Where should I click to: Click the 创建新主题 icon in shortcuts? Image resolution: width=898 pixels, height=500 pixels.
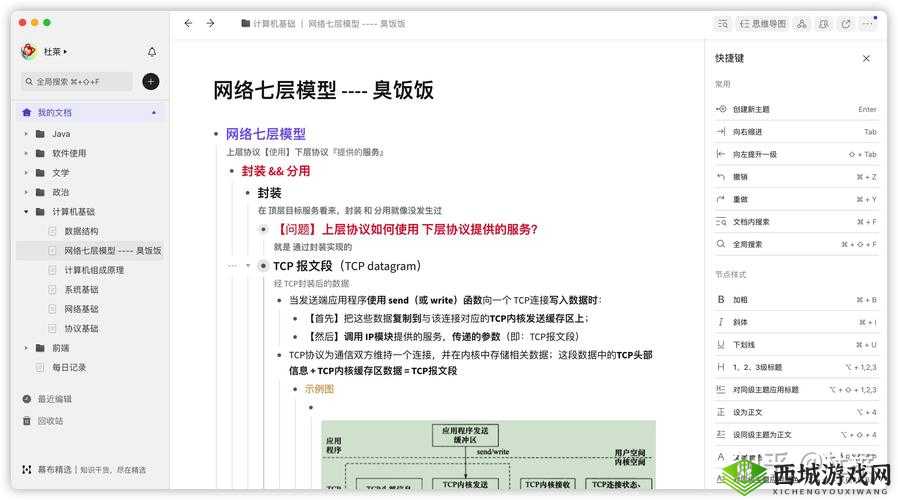(721, 109)
